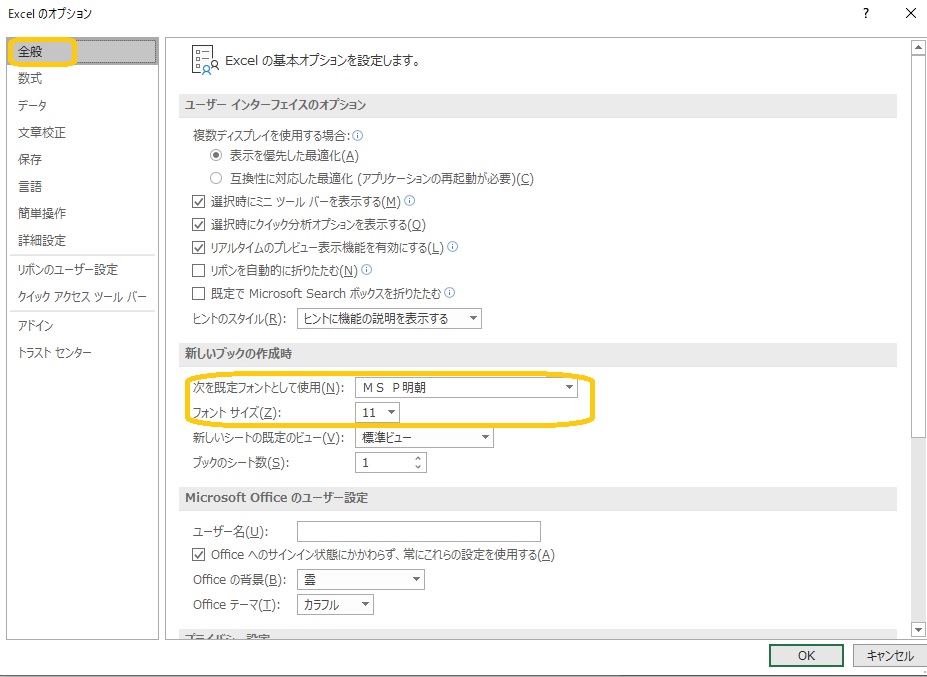Click scrollbar down arrow in options pane

(x=918, y=629)
